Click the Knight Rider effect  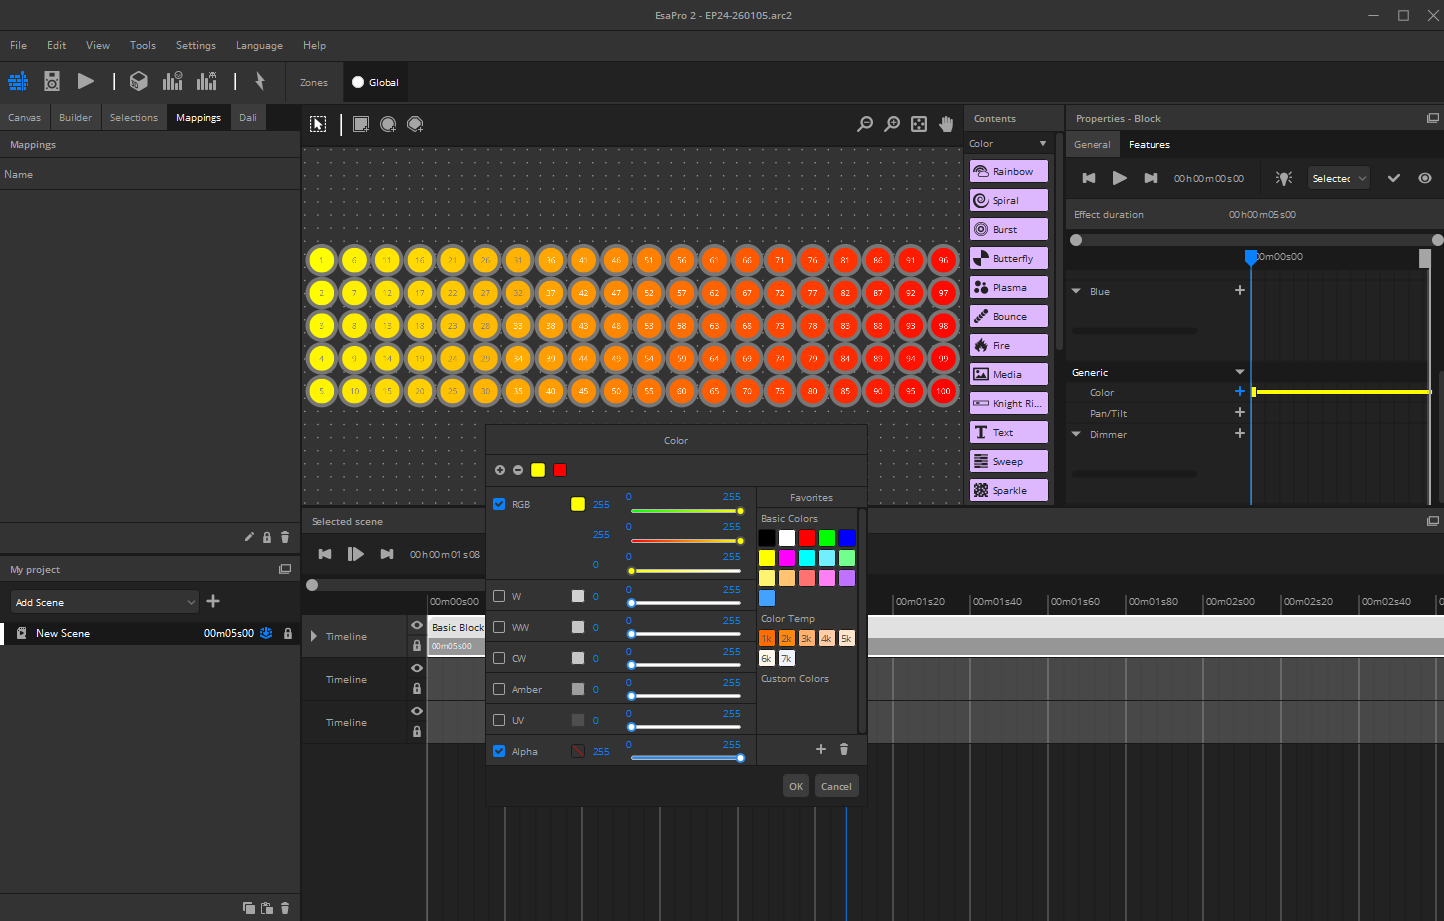(1008, 403)
